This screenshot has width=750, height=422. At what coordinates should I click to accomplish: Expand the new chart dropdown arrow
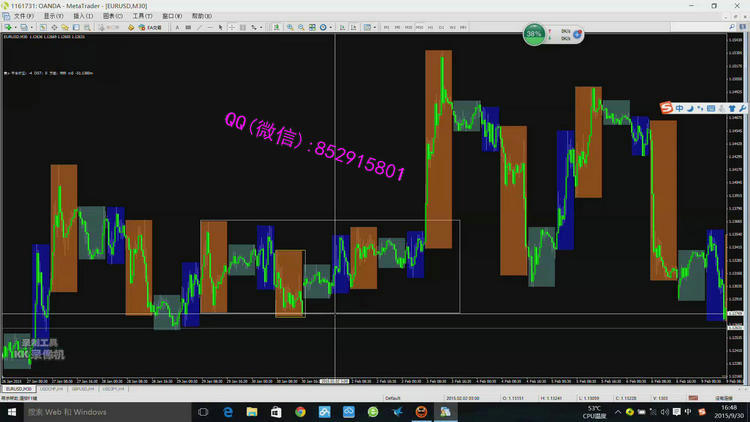click(x=14, y=27)
